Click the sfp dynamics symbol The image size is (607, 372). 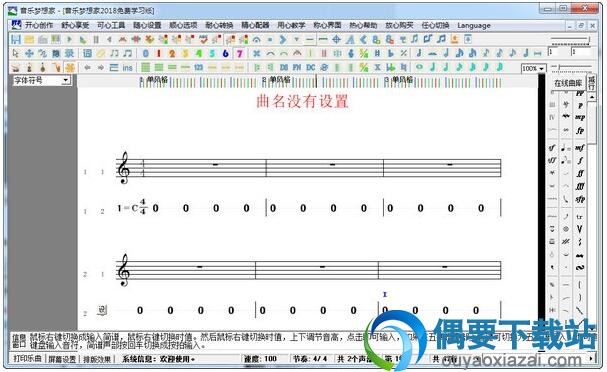(x=580, y=199)
